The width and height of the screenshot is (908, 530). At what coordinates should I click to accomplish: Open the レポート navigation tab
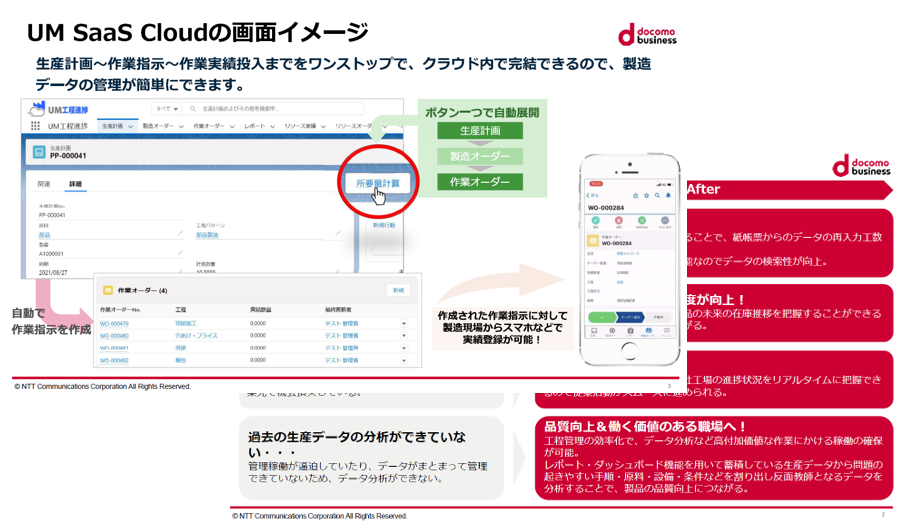click(x=254, y=126)
